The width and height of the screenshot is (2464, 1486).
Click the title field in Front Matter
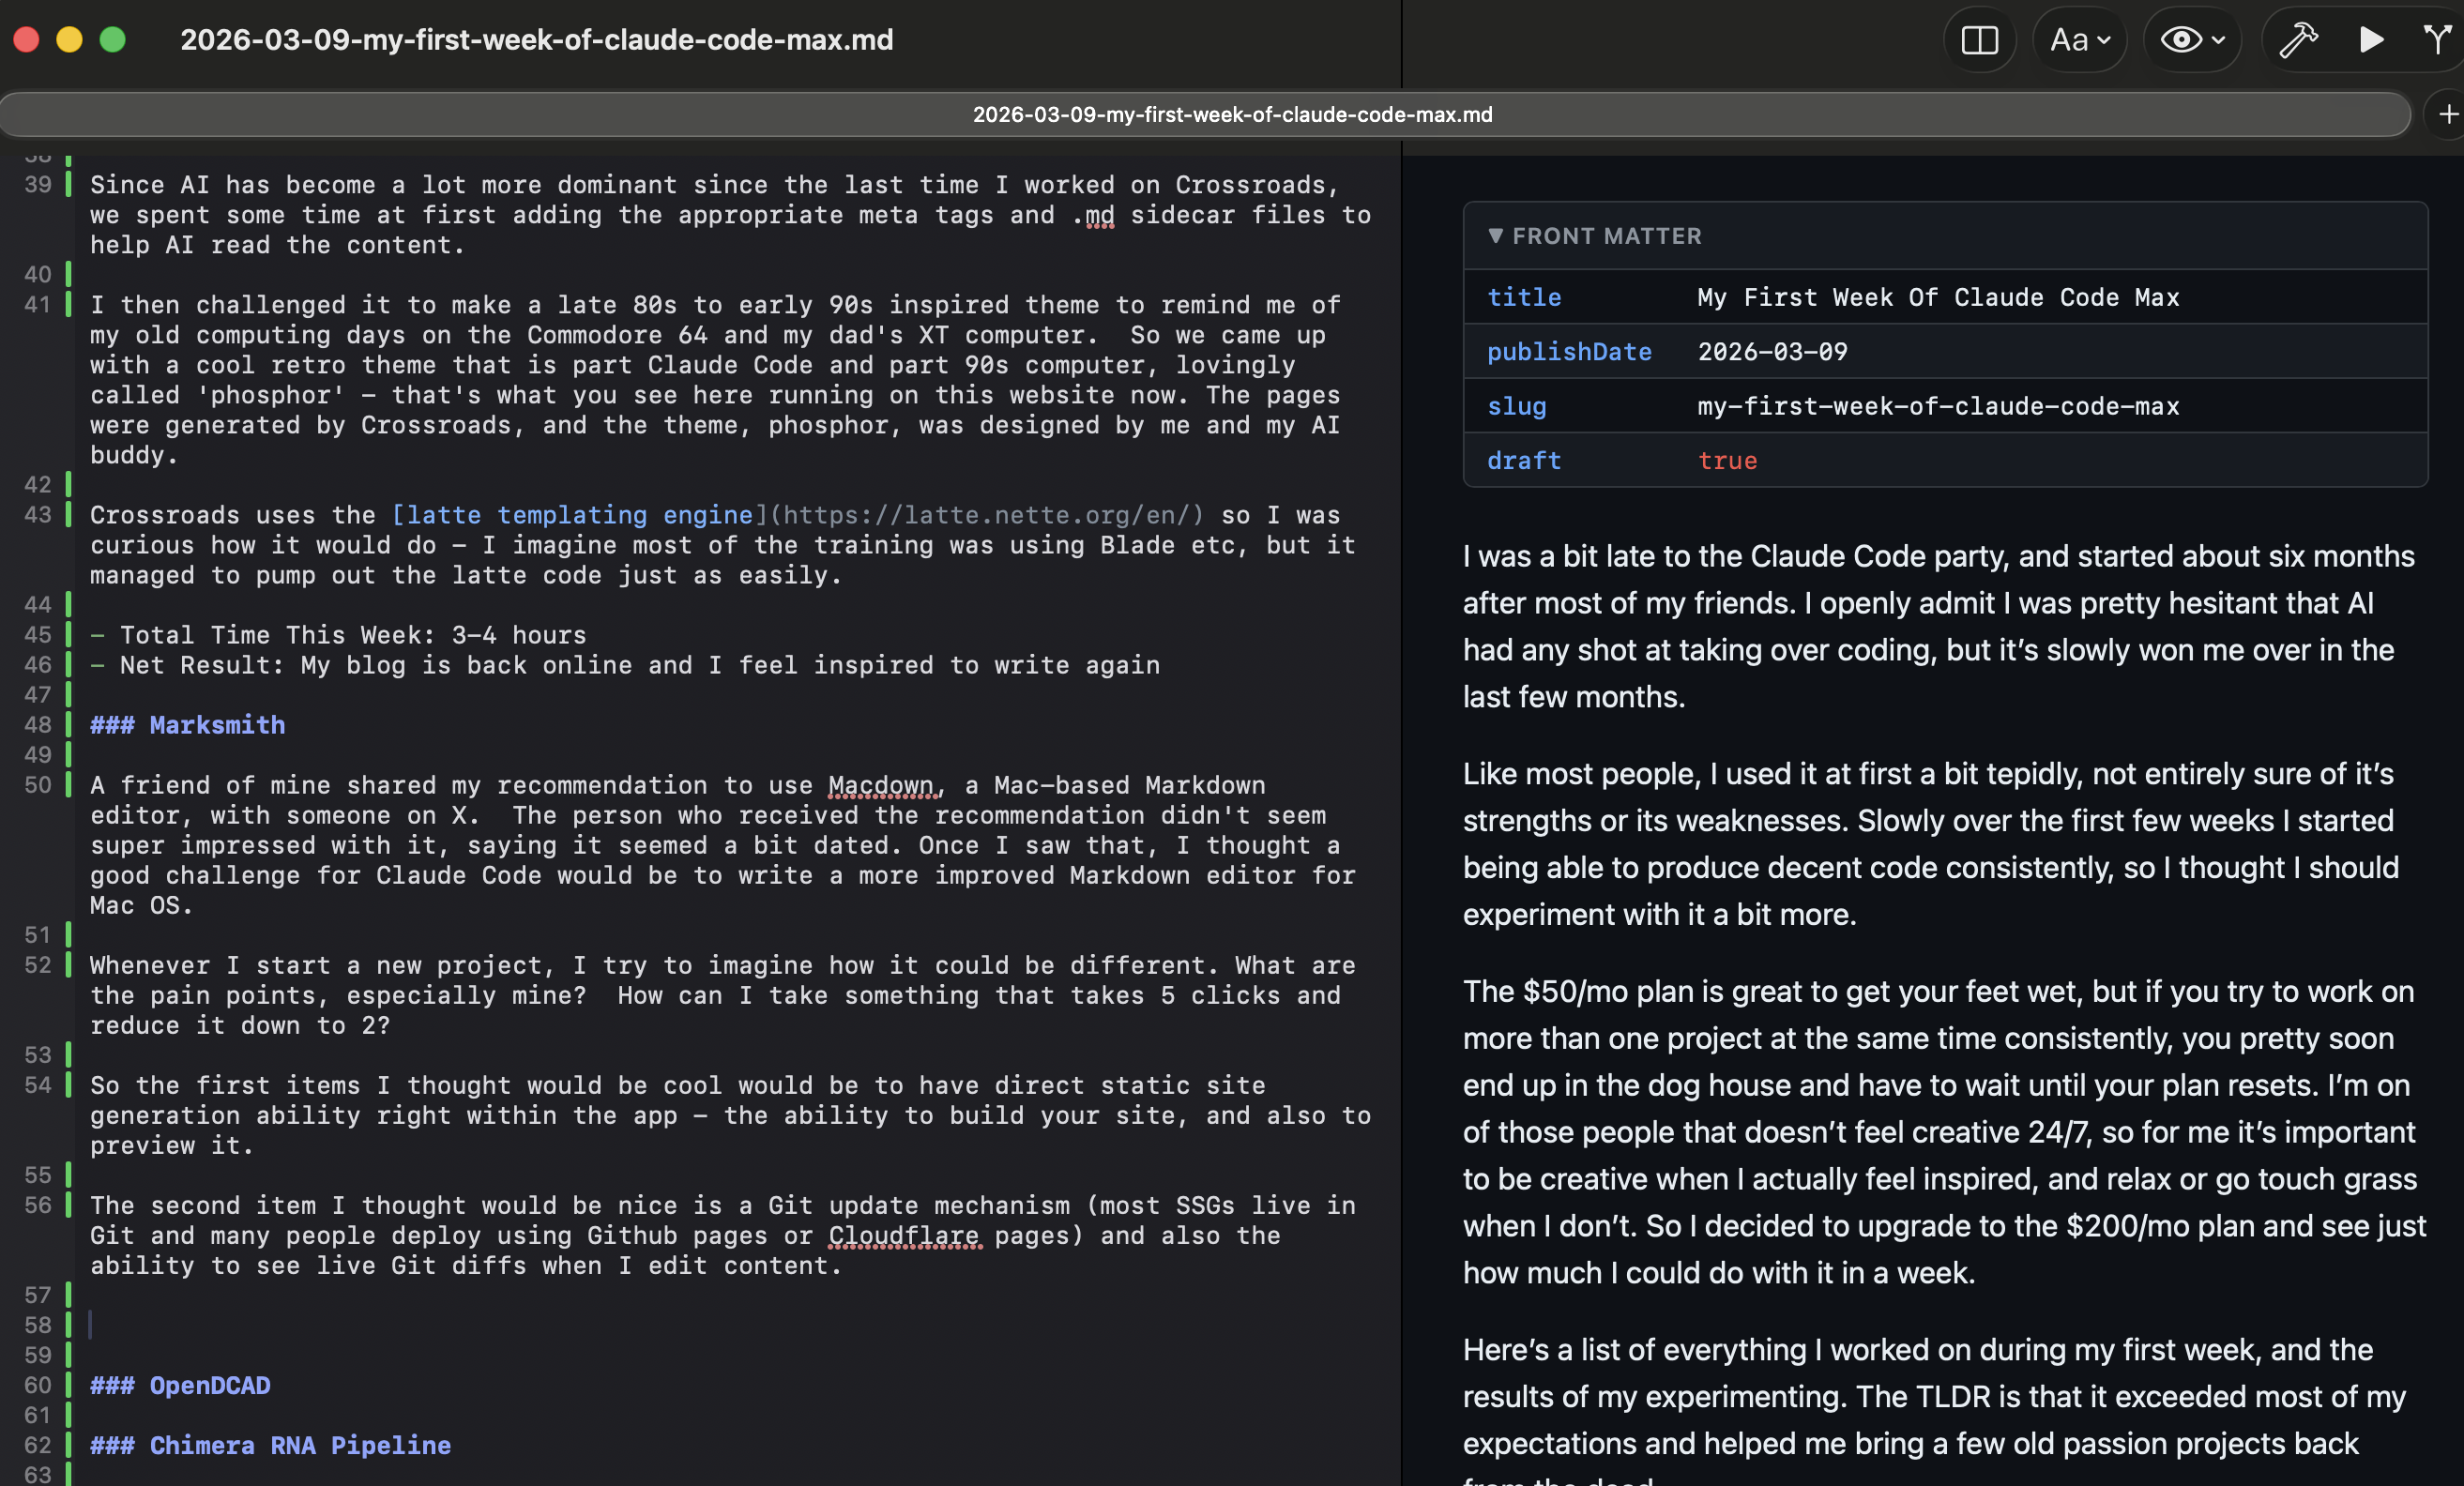click(x=1524, y=297)
